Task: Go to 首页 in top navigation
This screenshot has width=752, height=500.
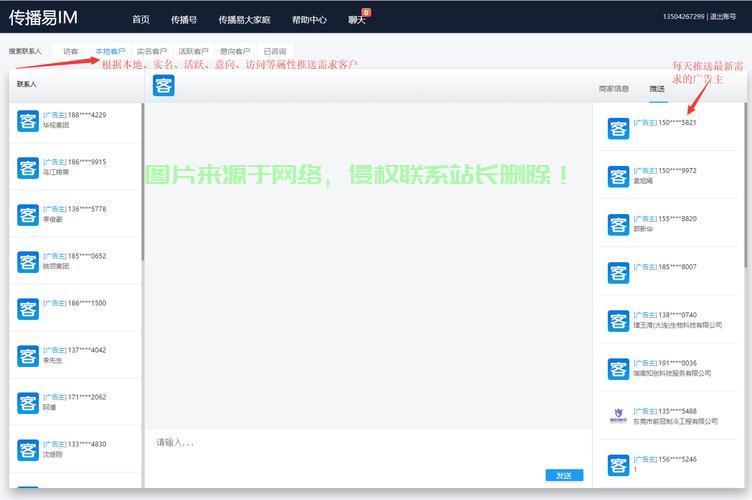Action: [x=141, y=20]
